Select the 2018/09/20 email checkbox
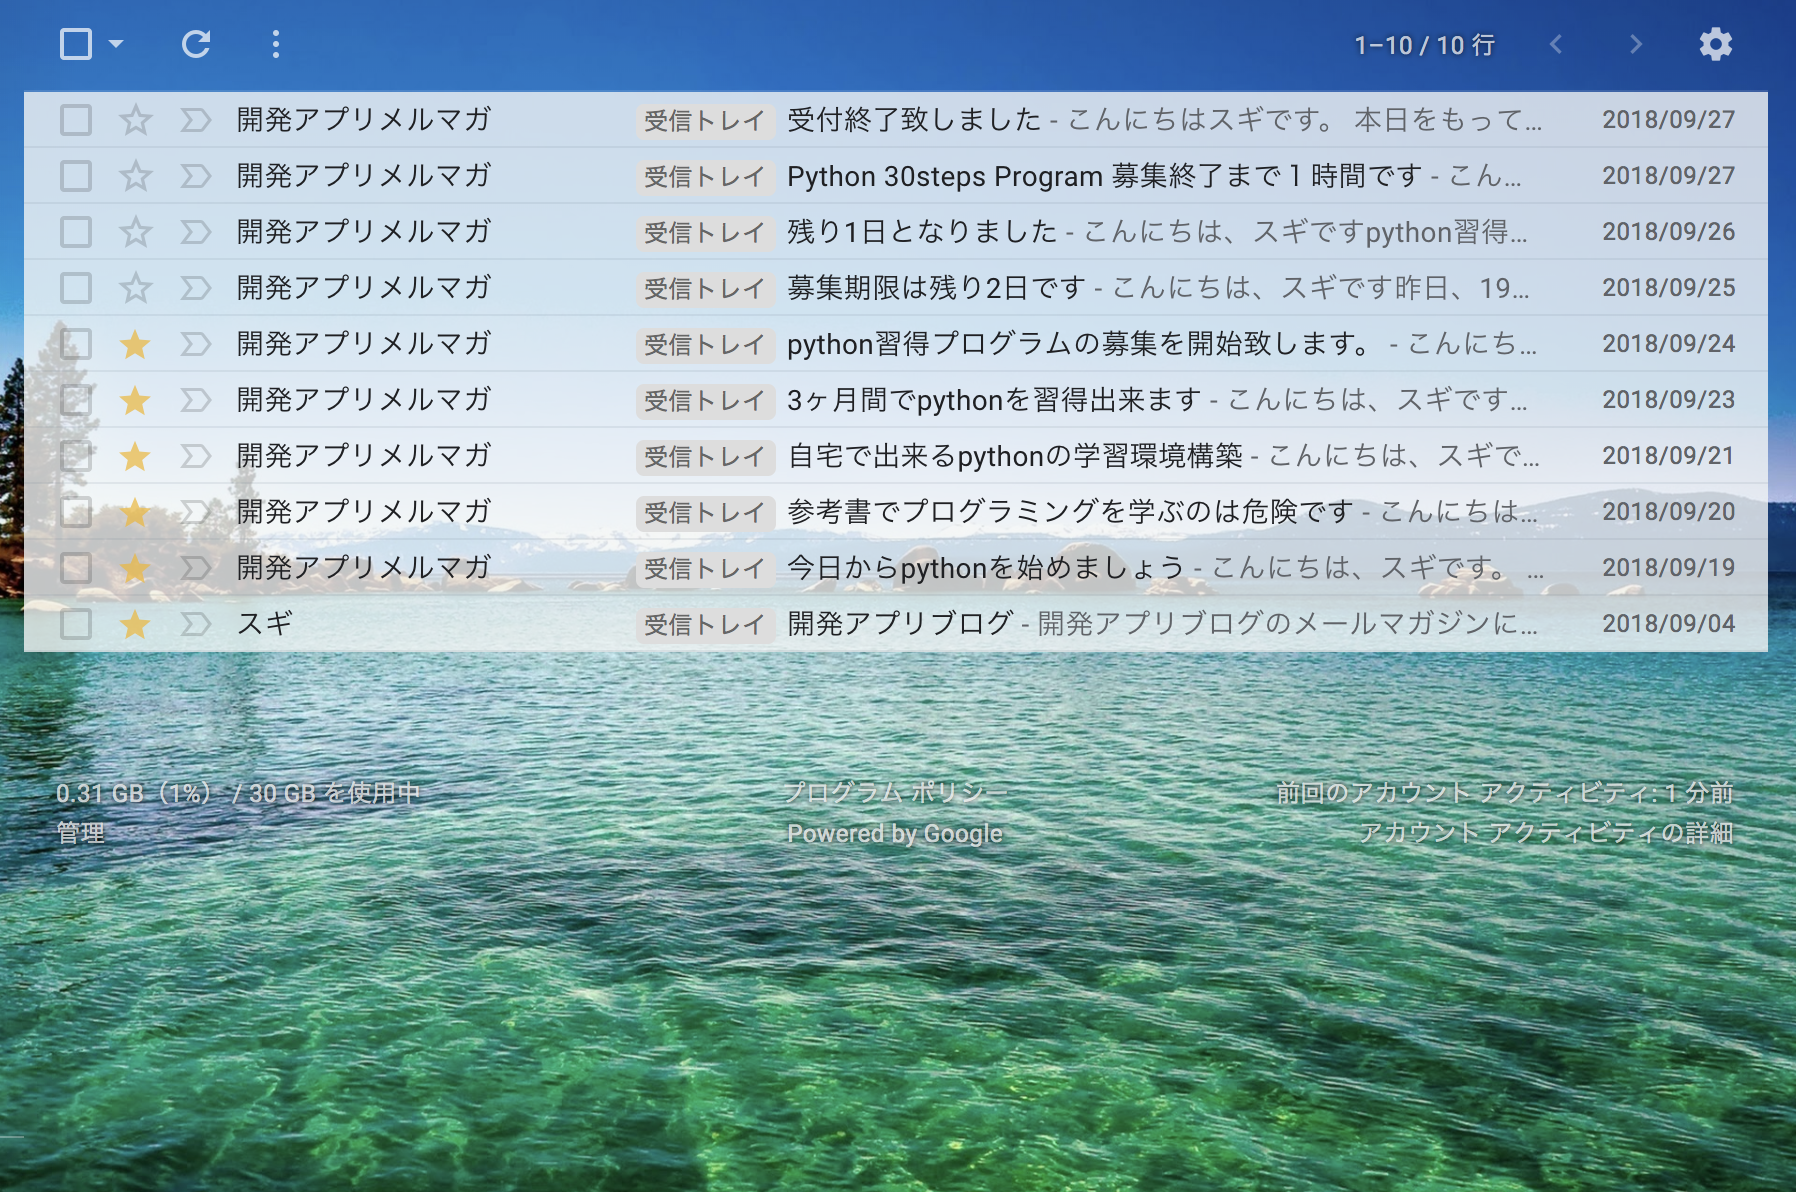This screenshot has height=1192, width=1796. [76, 512]
